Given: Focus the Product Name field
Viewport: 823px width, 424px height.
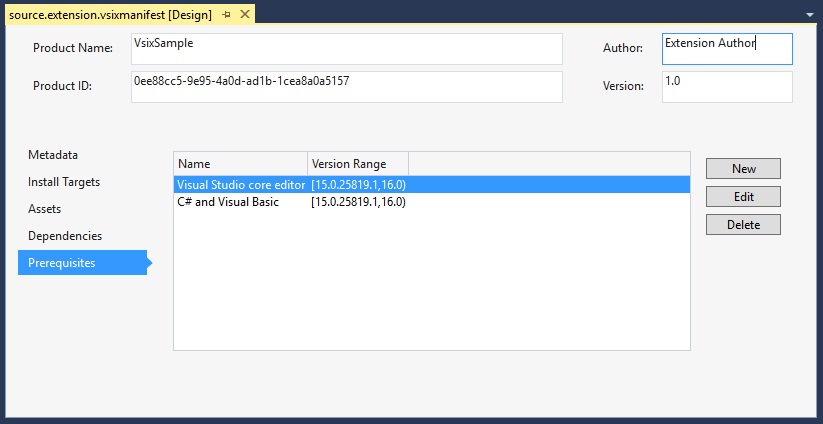Looking at the screenshot, I should coord(346,49).
